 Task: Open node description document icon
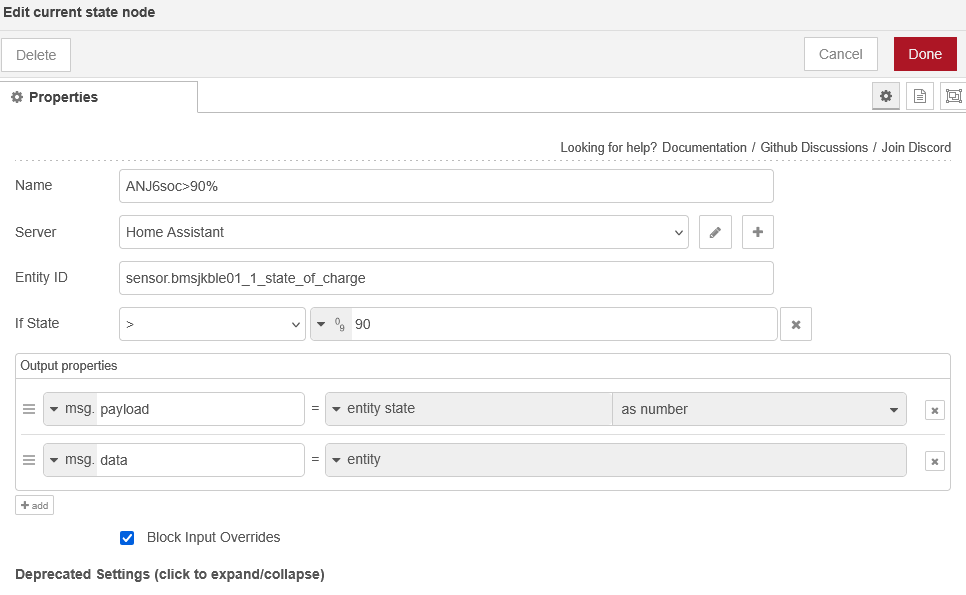point(919,96)
